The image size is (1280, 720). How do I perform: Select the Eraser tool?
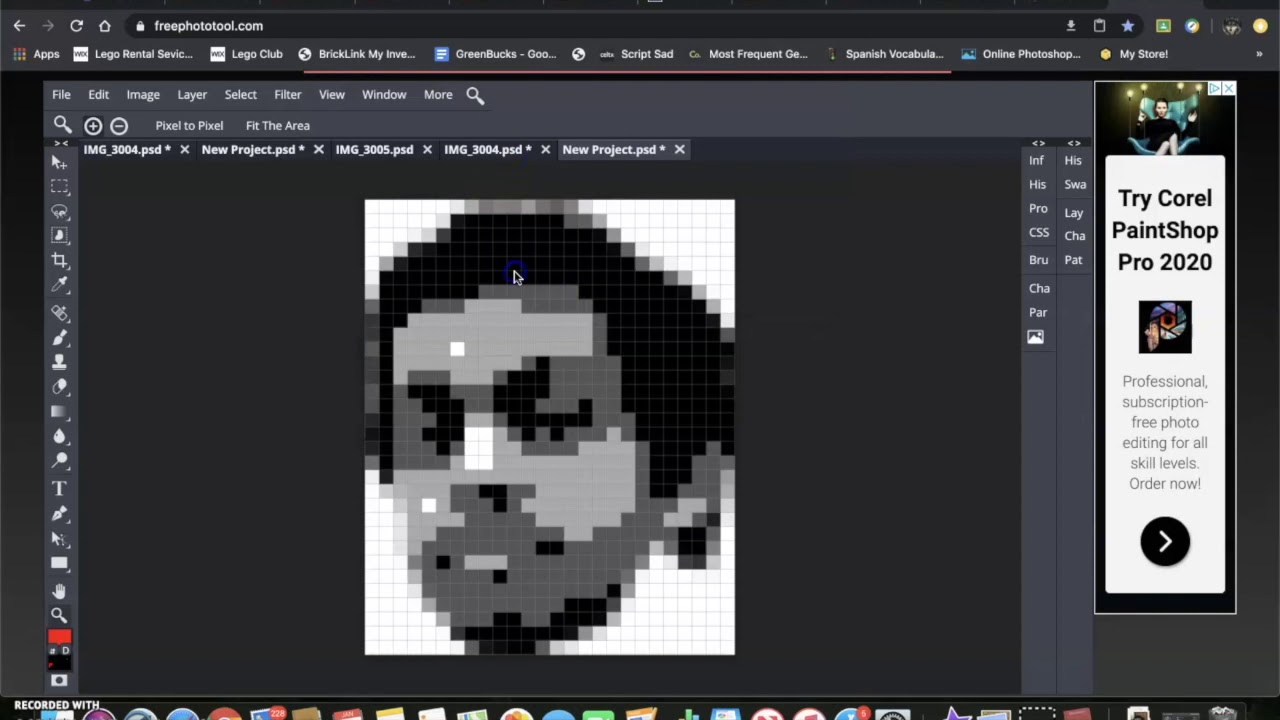pyautogui.click(x=59, y=386)
